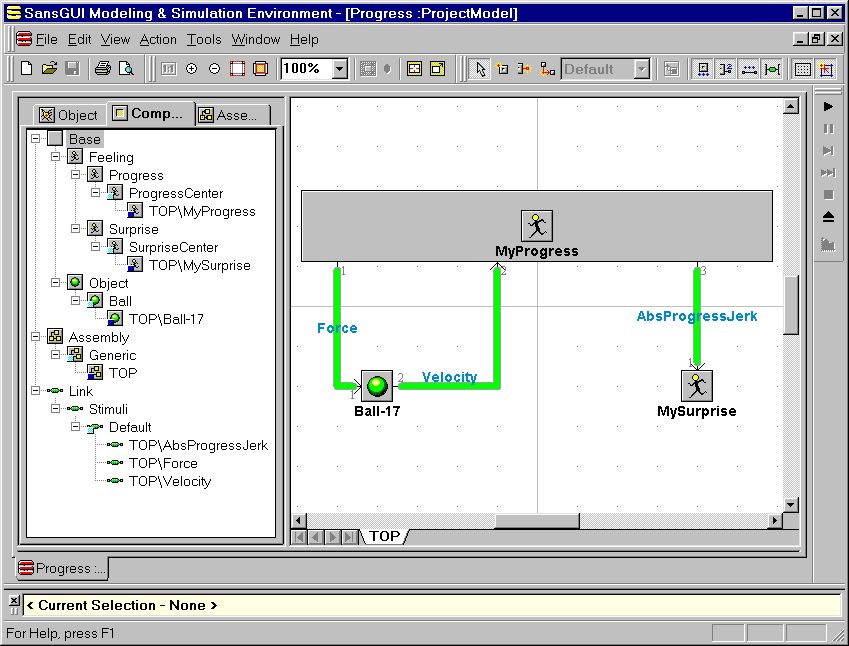Start the simulation with the play button
The width and height of the screenshot is (849, 646).
coord(828,106)
